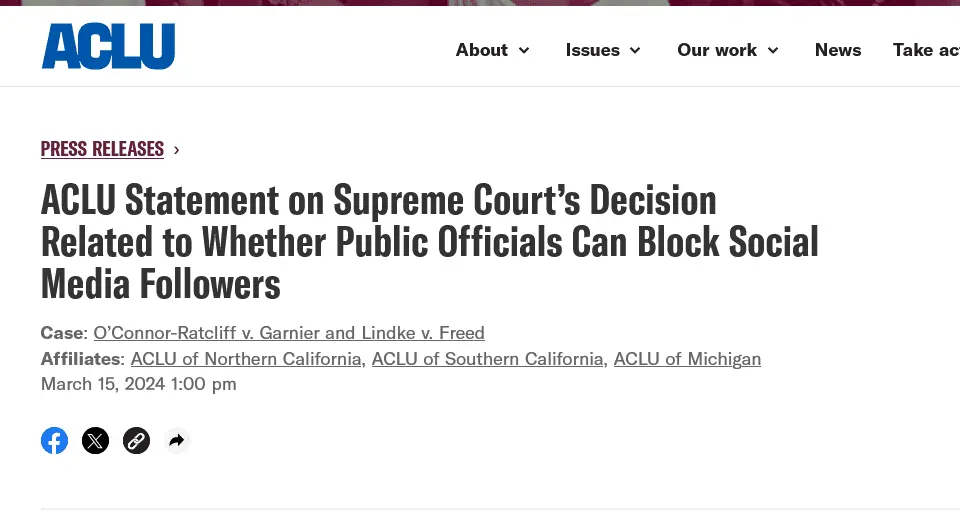Go to the News page
960x518 pixels.
pos(838,50)
